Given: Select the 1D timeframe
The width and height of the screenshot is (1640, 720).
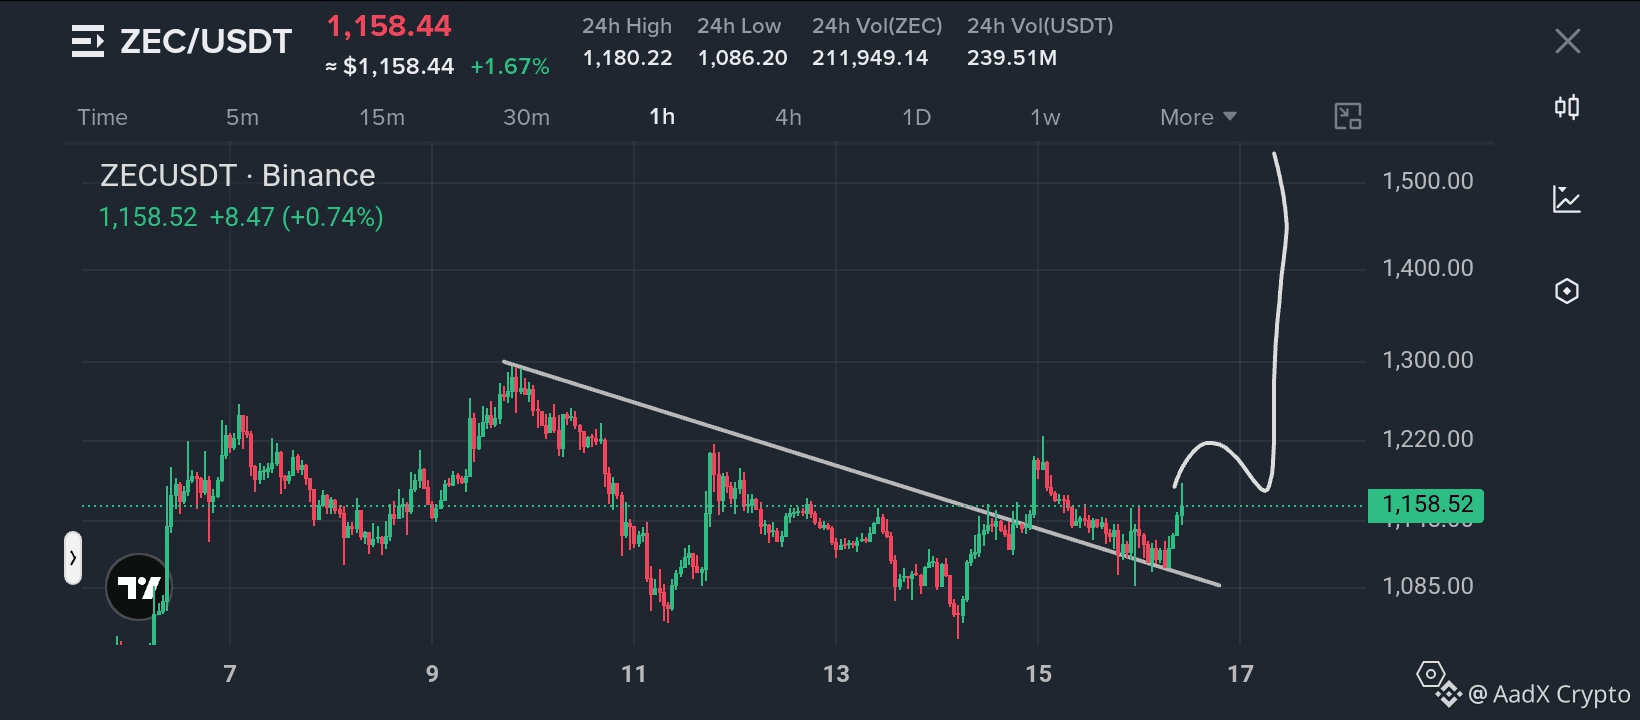Looking at the screenshot, I should (x=916, y=117).
